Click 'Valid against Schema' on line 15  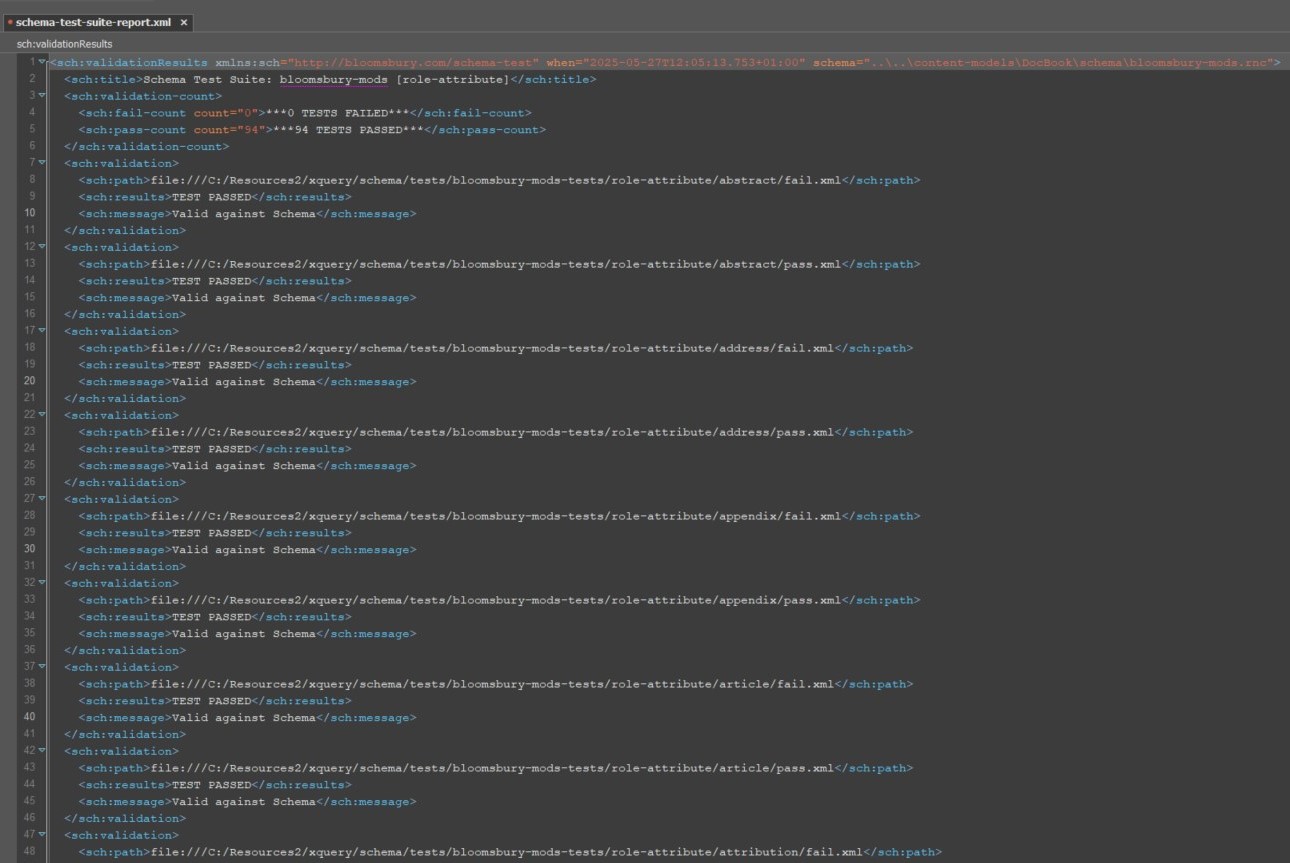[244, 298]
